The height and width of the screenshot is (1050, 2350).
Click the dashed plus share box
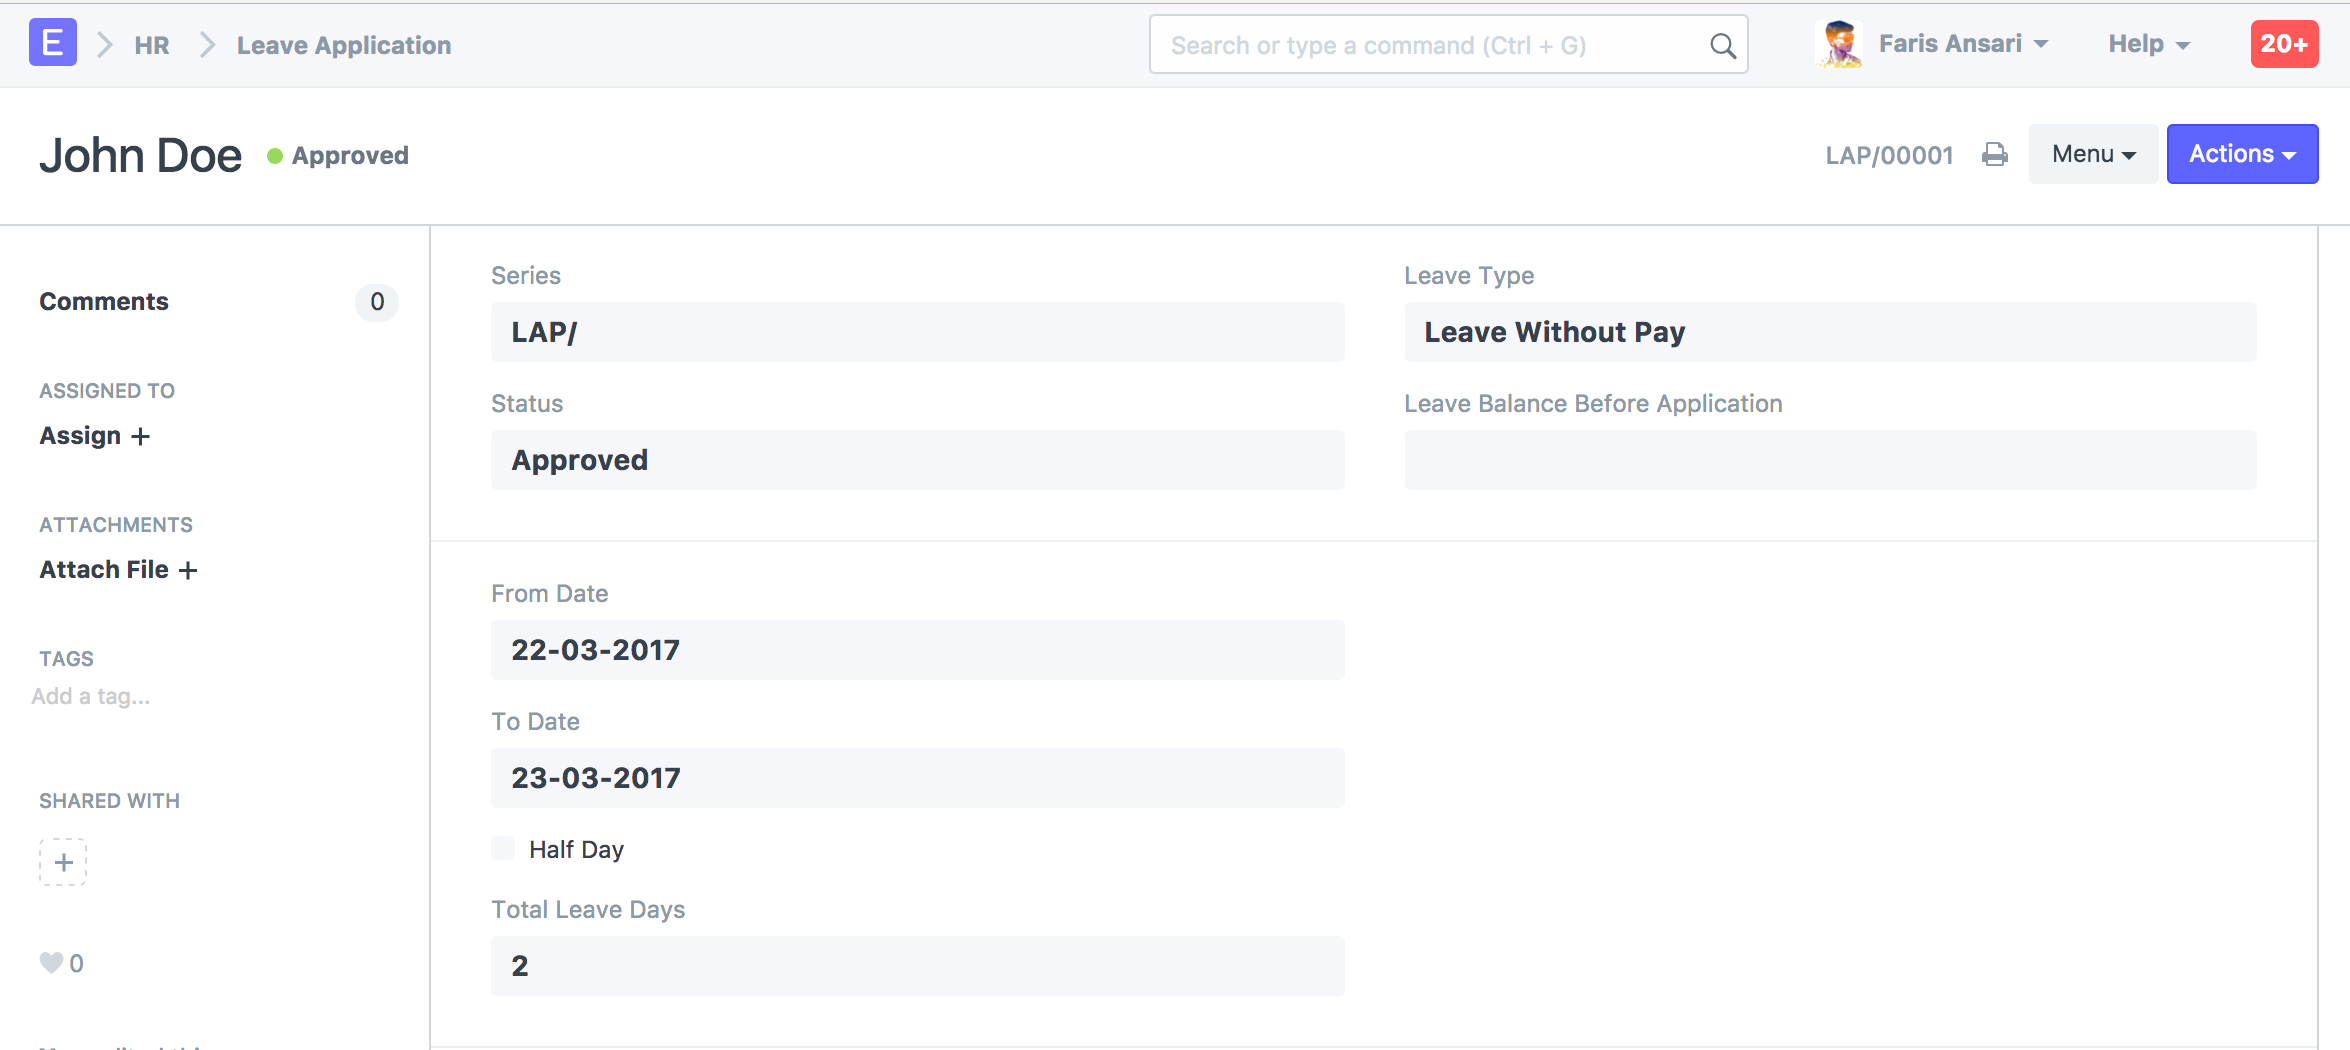63,862
